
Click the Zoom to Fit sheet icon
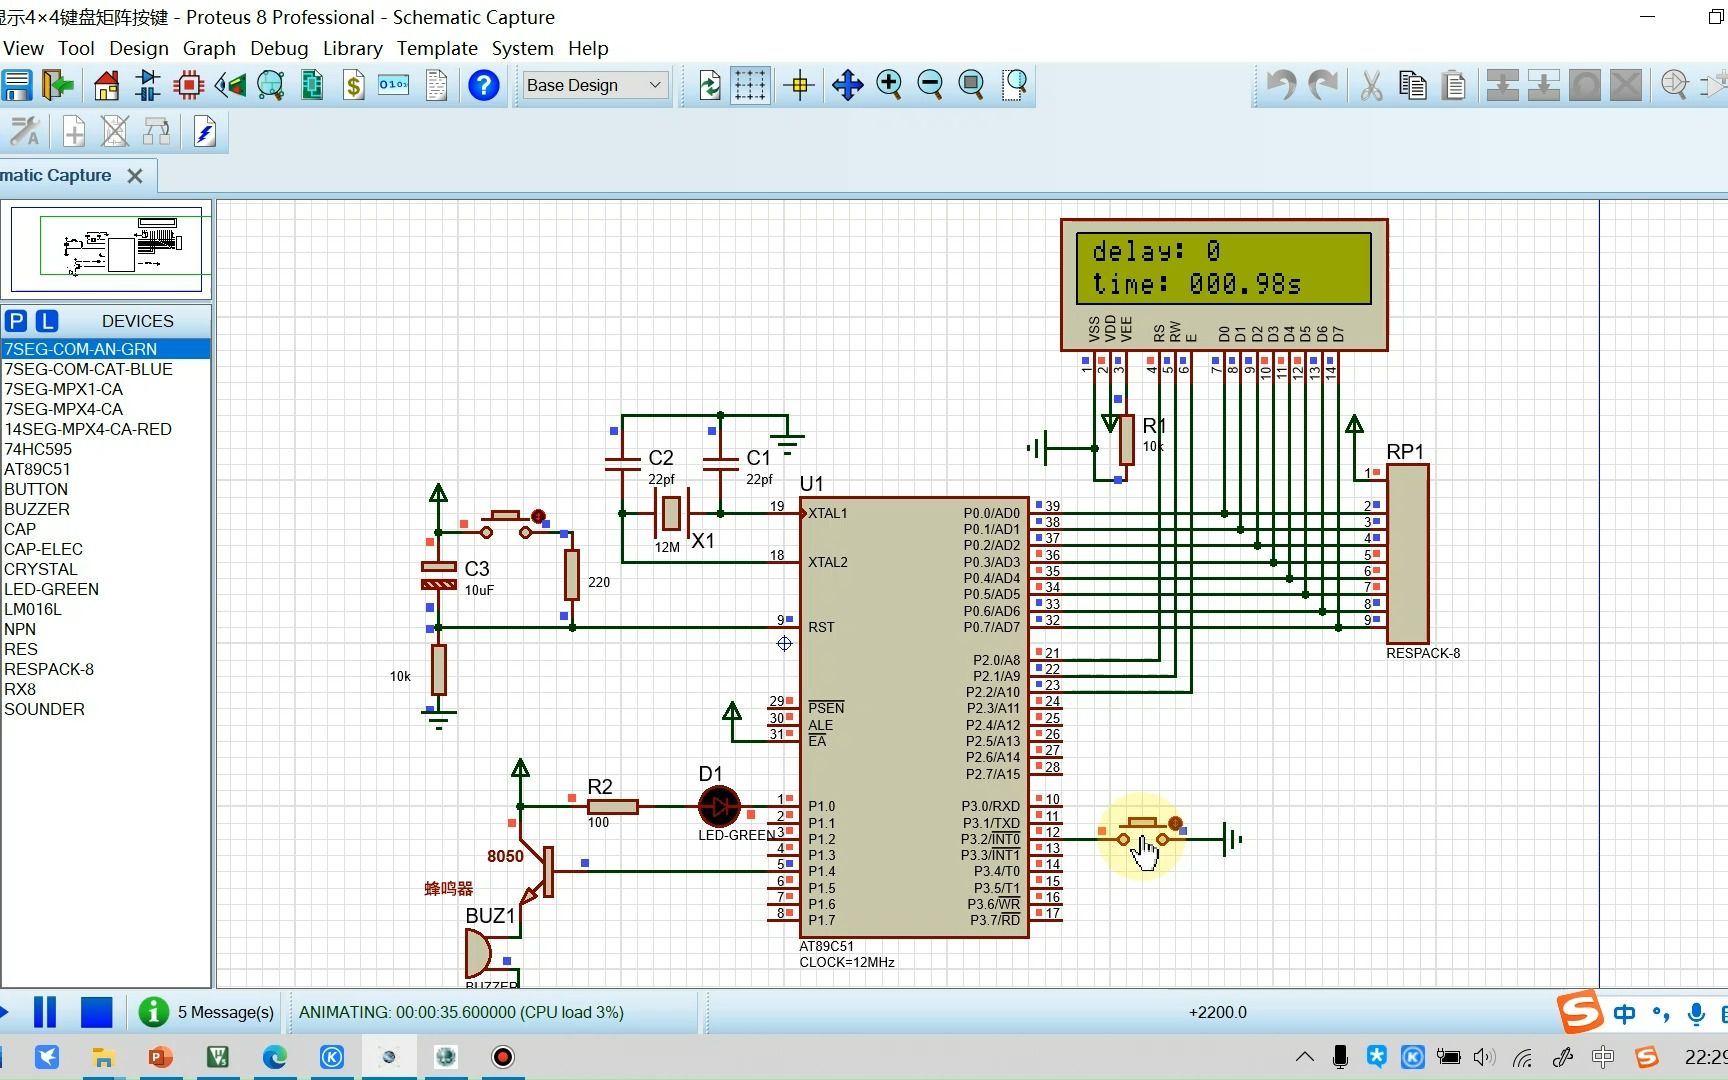coord(971,85)
